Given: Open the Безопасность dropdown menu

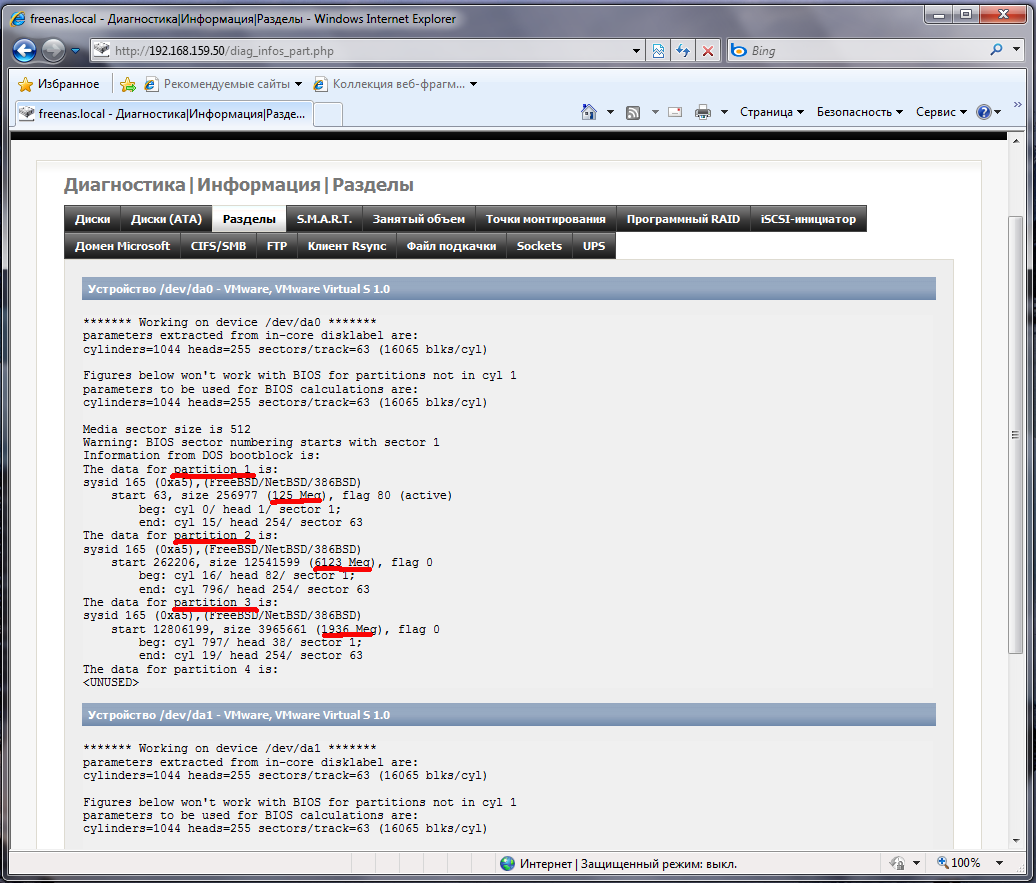Looking at the screenshot, I should 859,112.
